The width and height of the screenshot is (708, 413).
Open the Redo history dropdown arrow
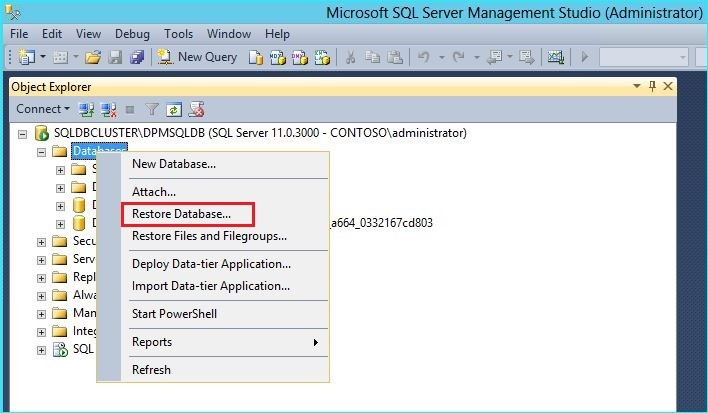[x=476, y=57]
